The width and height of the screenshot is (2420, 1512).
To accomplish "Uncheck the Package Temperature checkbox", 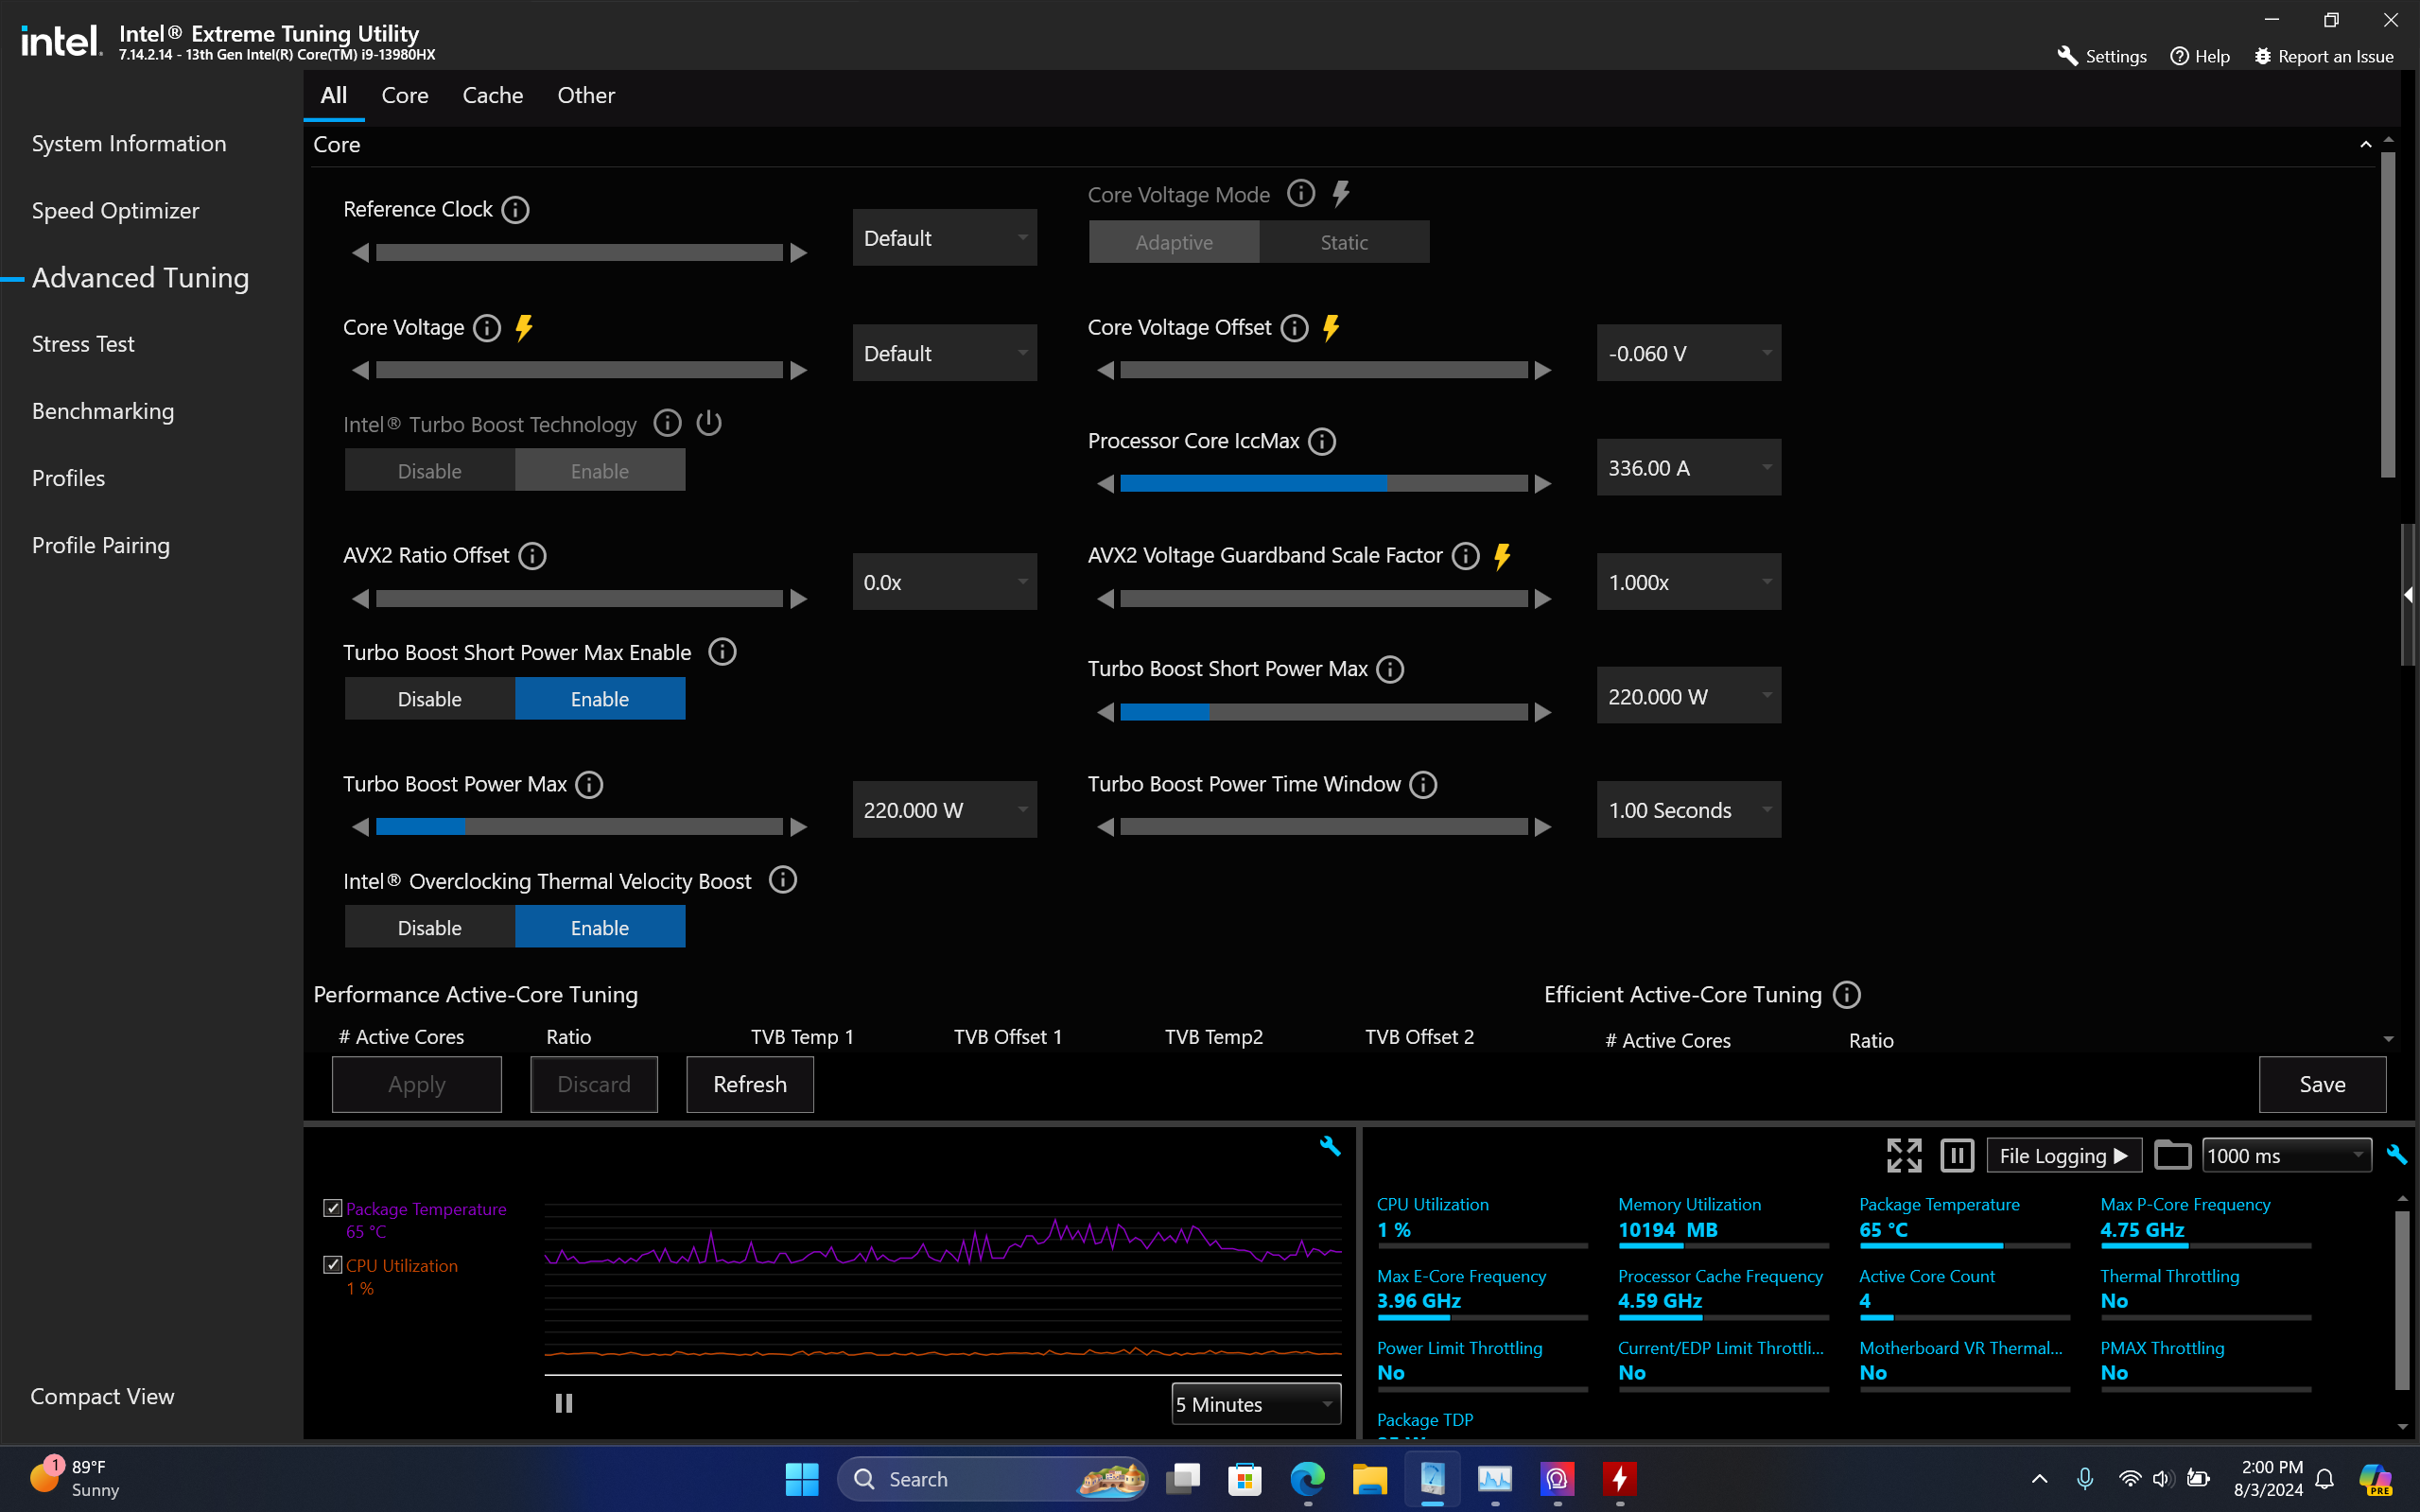I will 333,1208.
